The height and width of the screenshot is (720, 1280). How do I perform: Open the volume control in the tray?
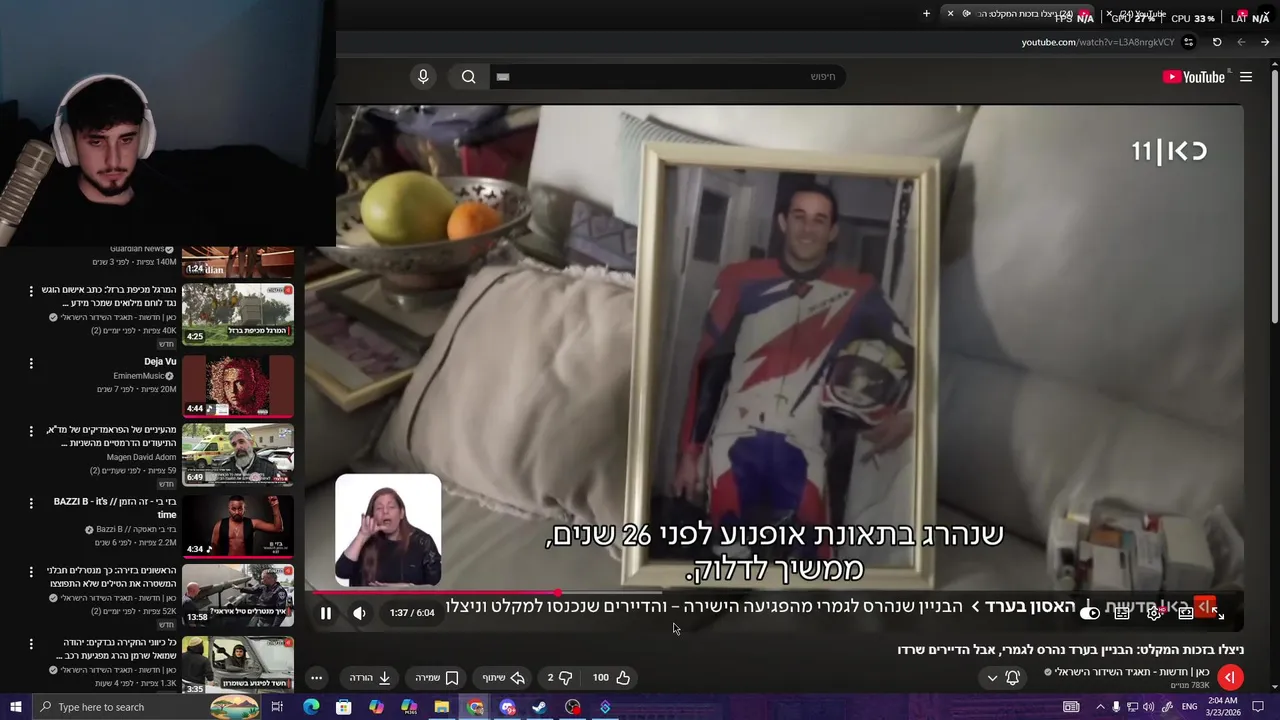tap(1148, 707)
